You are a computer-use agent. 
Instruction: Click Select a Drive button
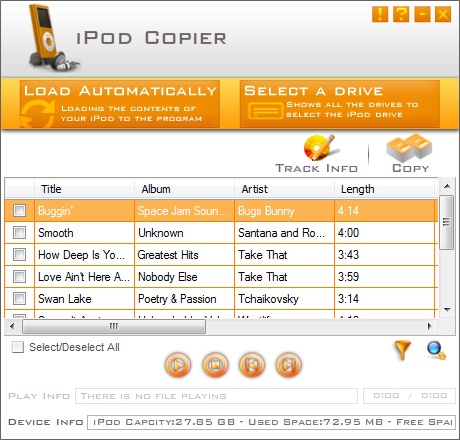point(340,104)
